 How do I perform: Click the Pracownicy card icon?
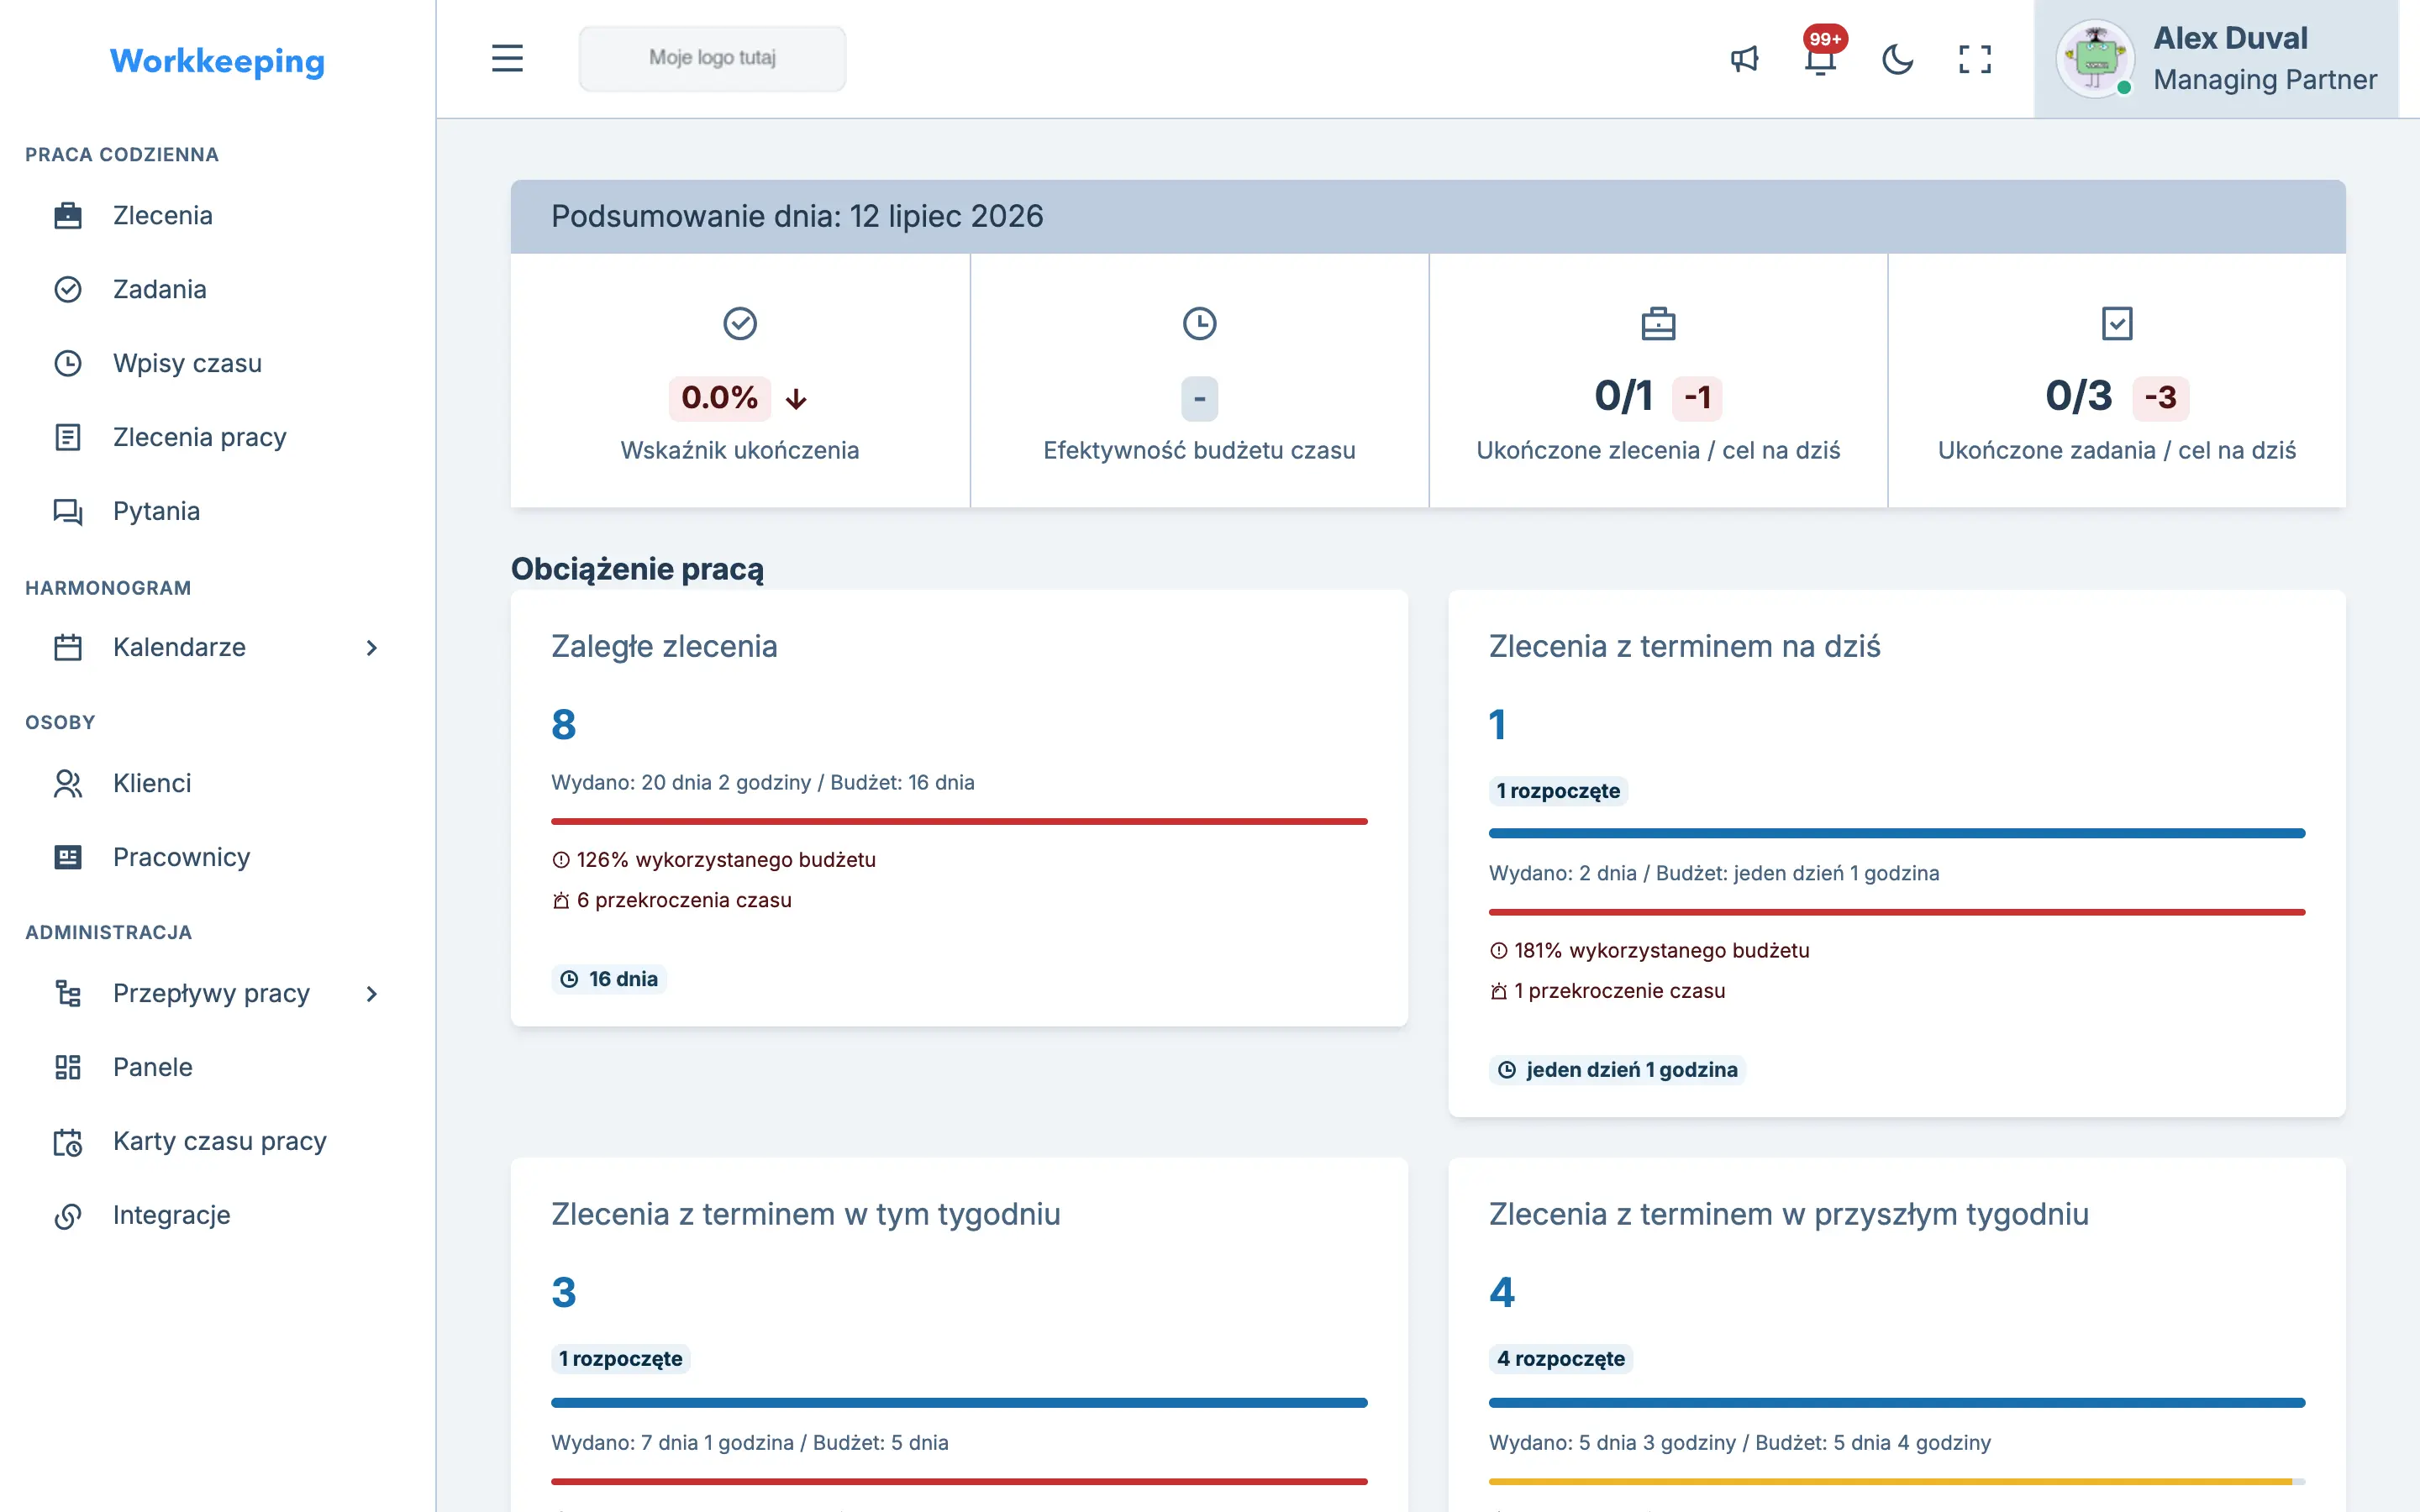coord(68,857)
